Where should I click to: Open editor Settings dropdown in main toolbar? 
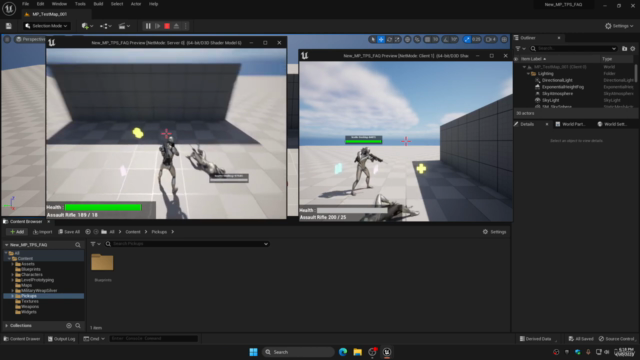[x=619, y=26]
